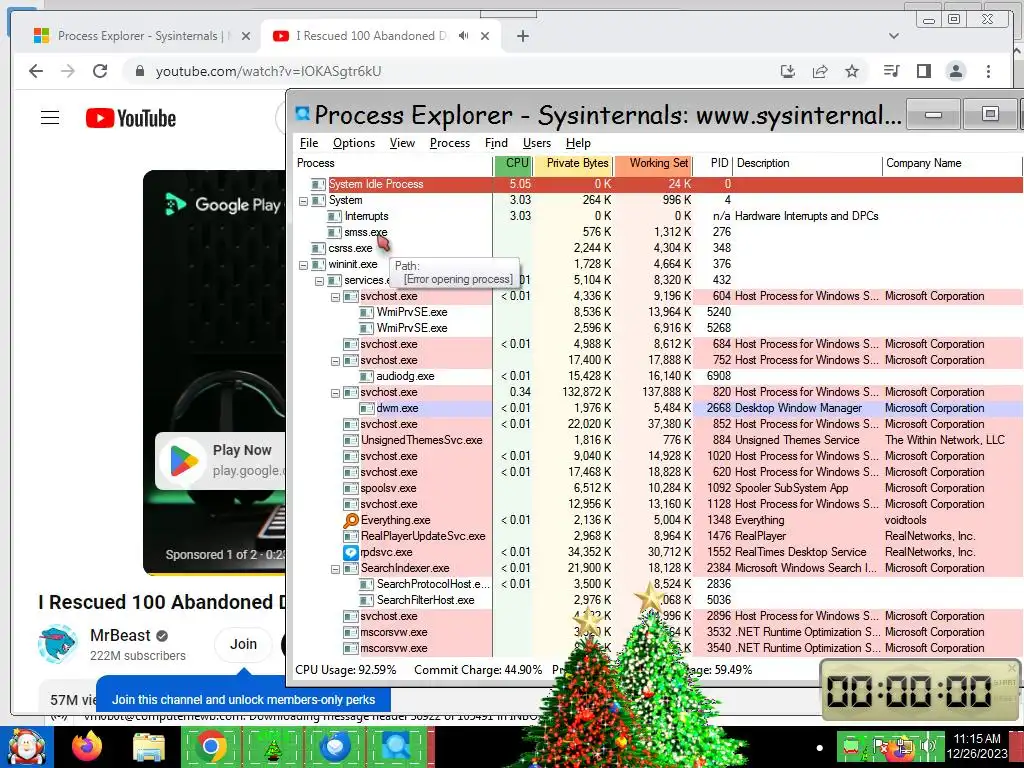Image resolution: width=1024 pixels, height=768 pixels.
Task: Click the Chrome address bar URL
Action: (x=268, y=71)
